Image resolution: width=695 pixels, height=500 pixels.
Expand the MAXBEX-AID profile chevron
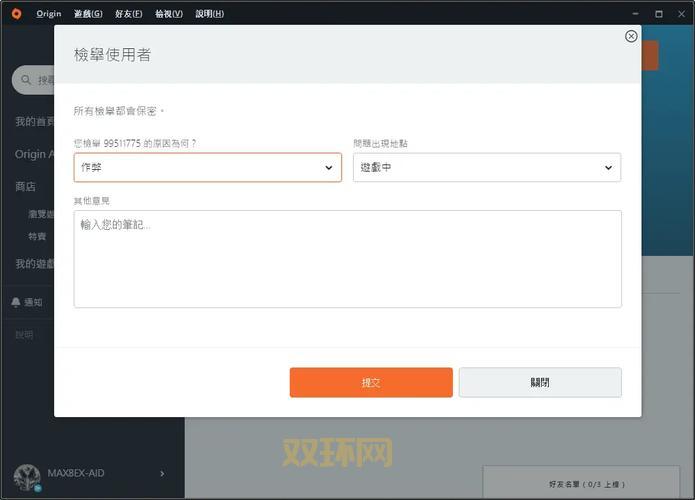pos(162,474)
